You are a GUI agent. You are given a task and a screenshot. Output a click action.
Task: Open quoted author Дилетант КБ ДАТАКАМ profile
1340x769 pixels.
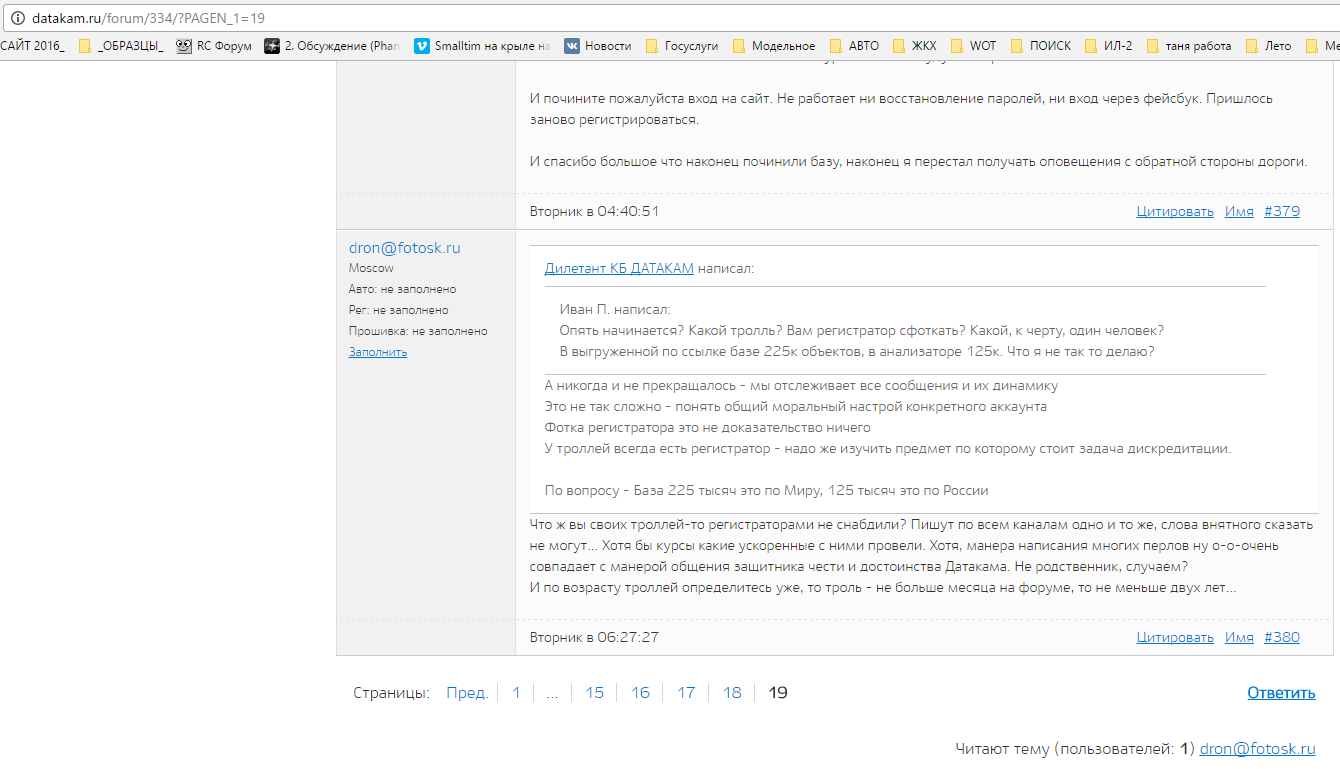point(619,269)
